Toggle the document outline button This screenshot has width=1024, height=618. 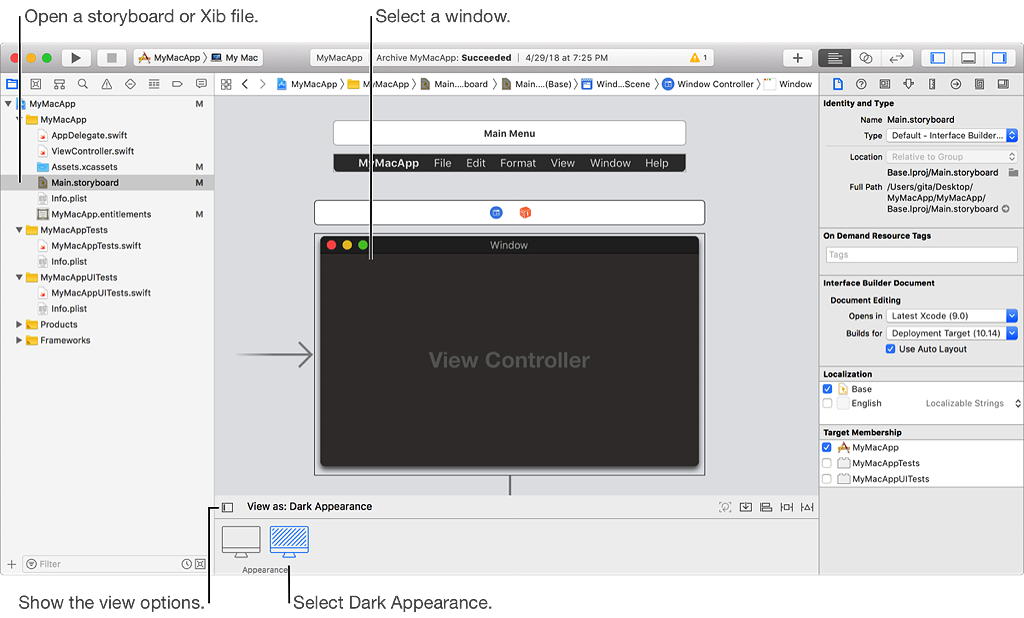(x=227, y=507)
